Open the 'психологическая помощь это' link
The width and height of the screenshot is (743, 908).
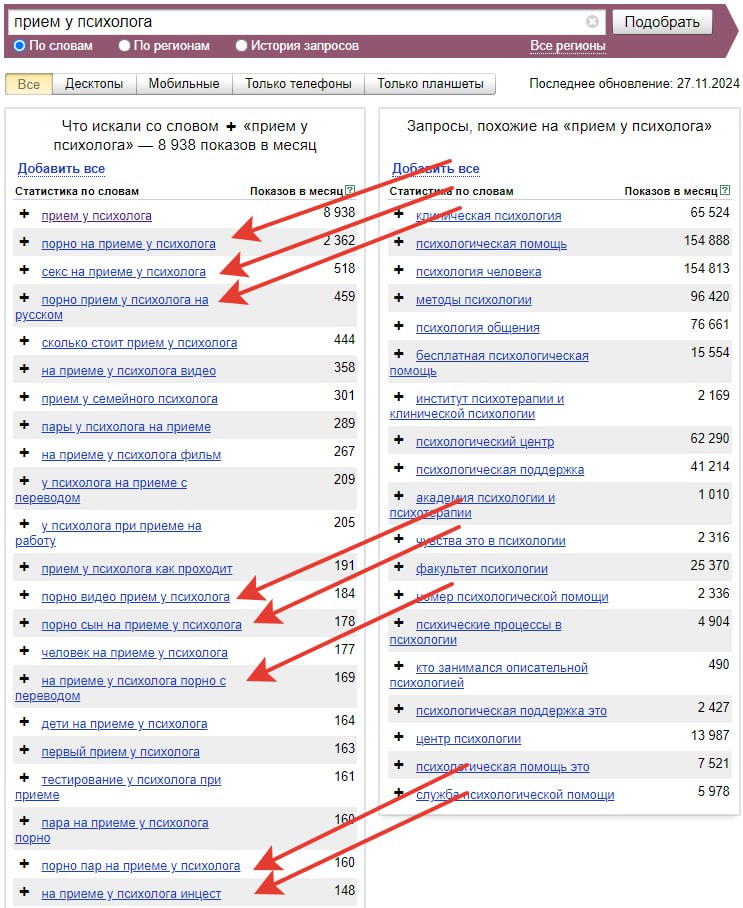(502, 767)
